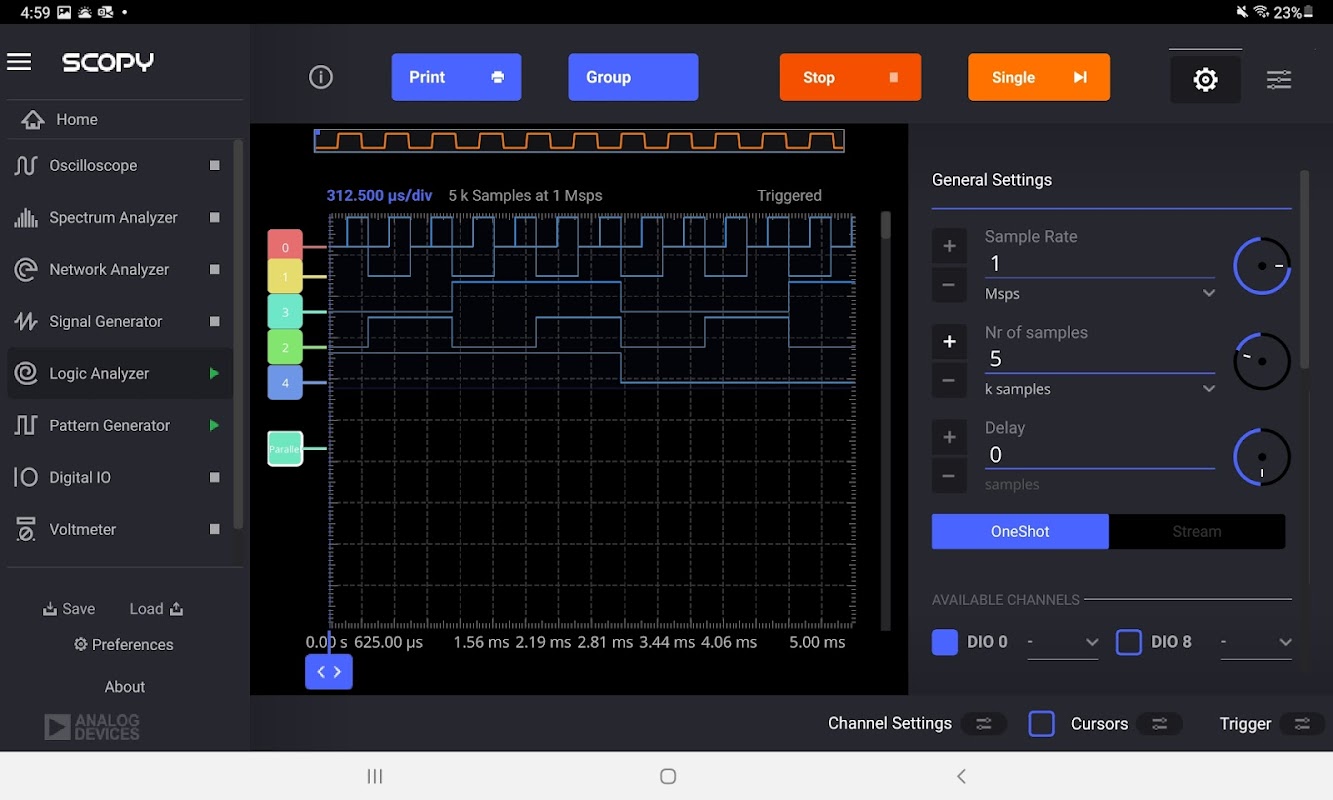Image resolution: width=1333 pixels, height=800 pixels.
Task: Toggle Digital IO run square indicator
Action: 214,477
